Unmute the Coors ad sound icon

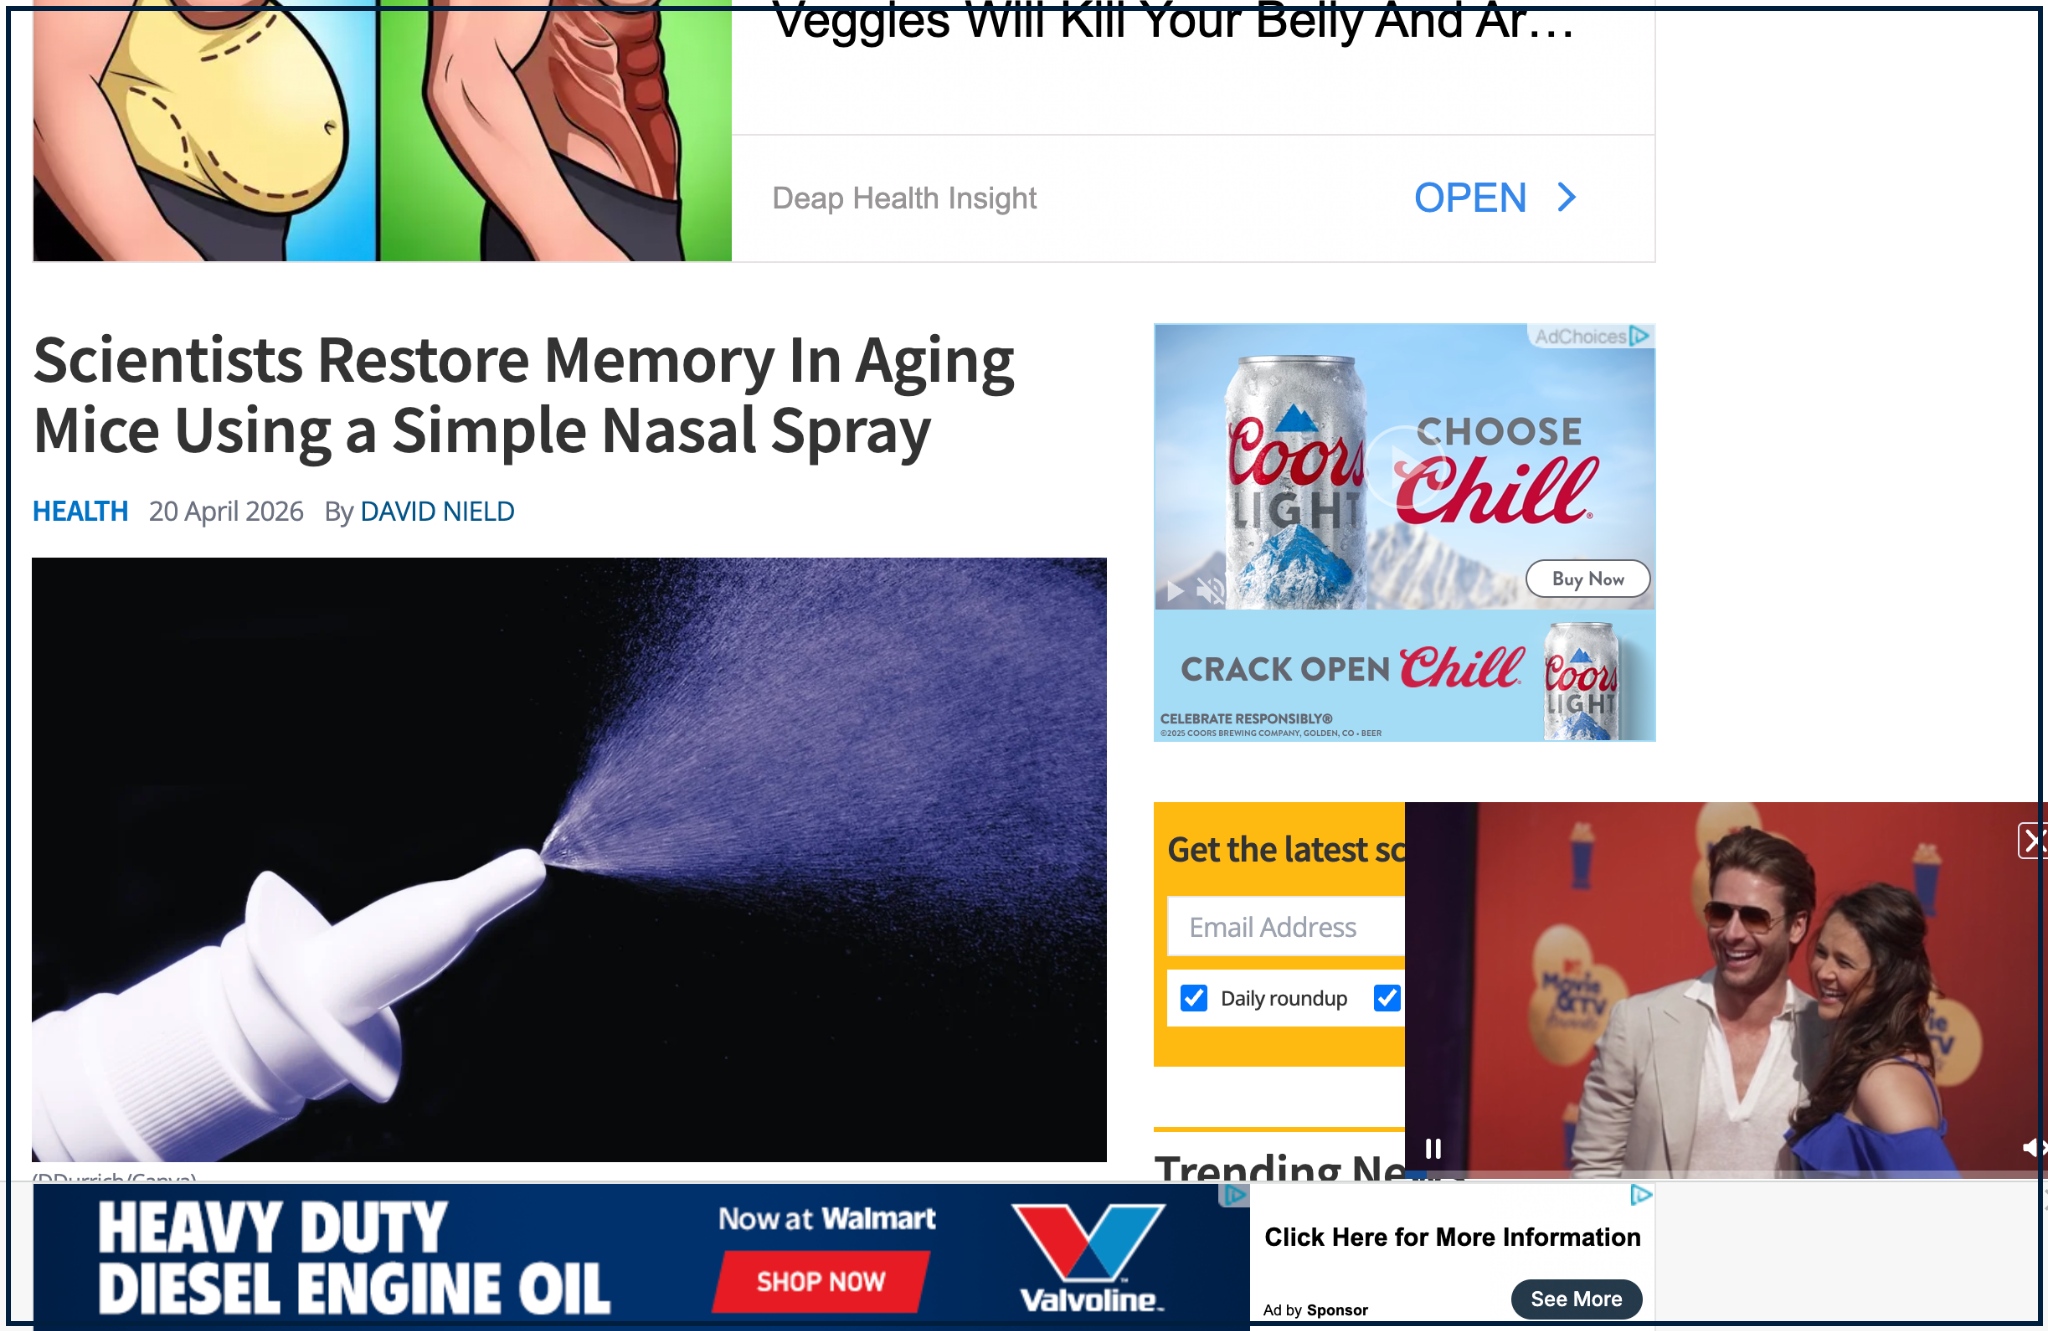1210,591
